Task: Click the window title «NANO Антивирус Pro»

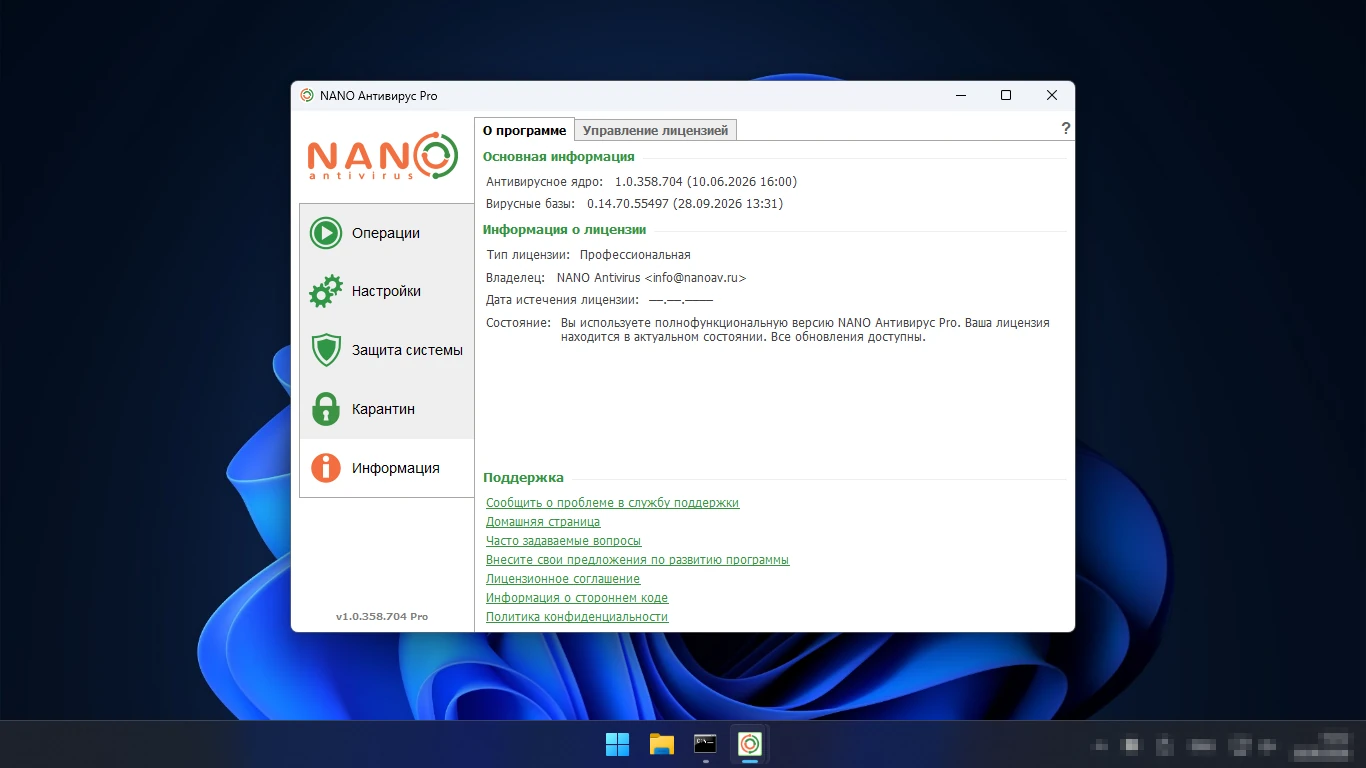Action: tap(379, 96)
